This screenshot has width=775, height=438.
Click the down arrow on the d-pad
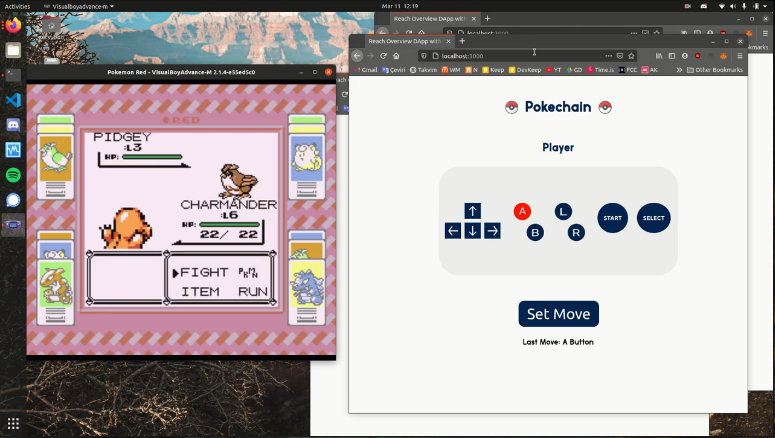coord(473,231)
